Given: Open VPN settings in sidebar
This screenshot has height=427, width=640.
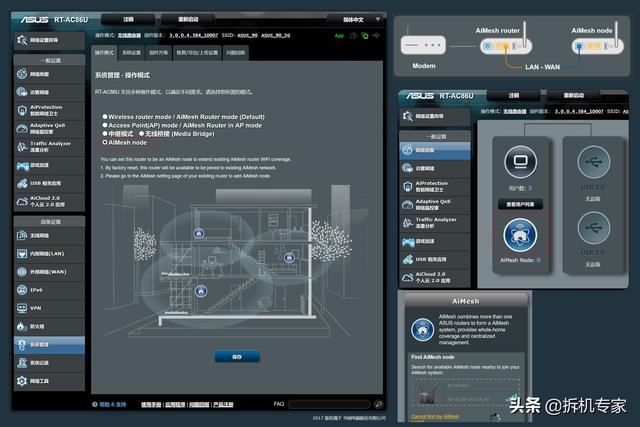Looking at the screenshot, I should [49, 308].
